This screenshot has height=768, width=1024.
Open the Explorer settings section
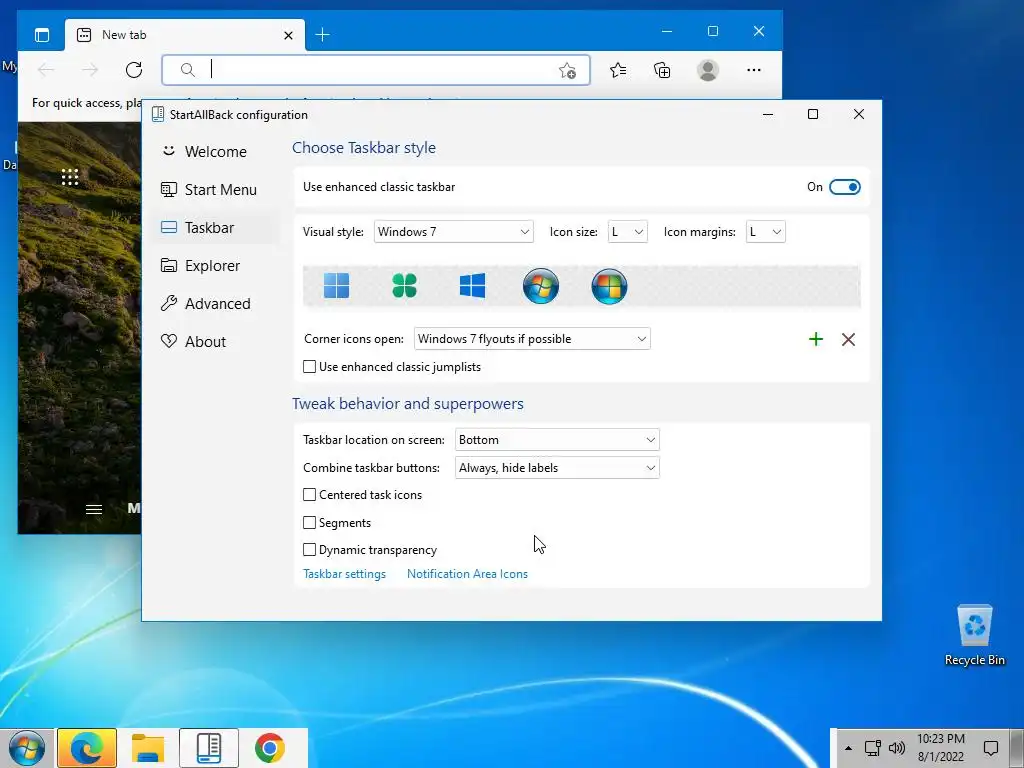(x=216, y=266)
